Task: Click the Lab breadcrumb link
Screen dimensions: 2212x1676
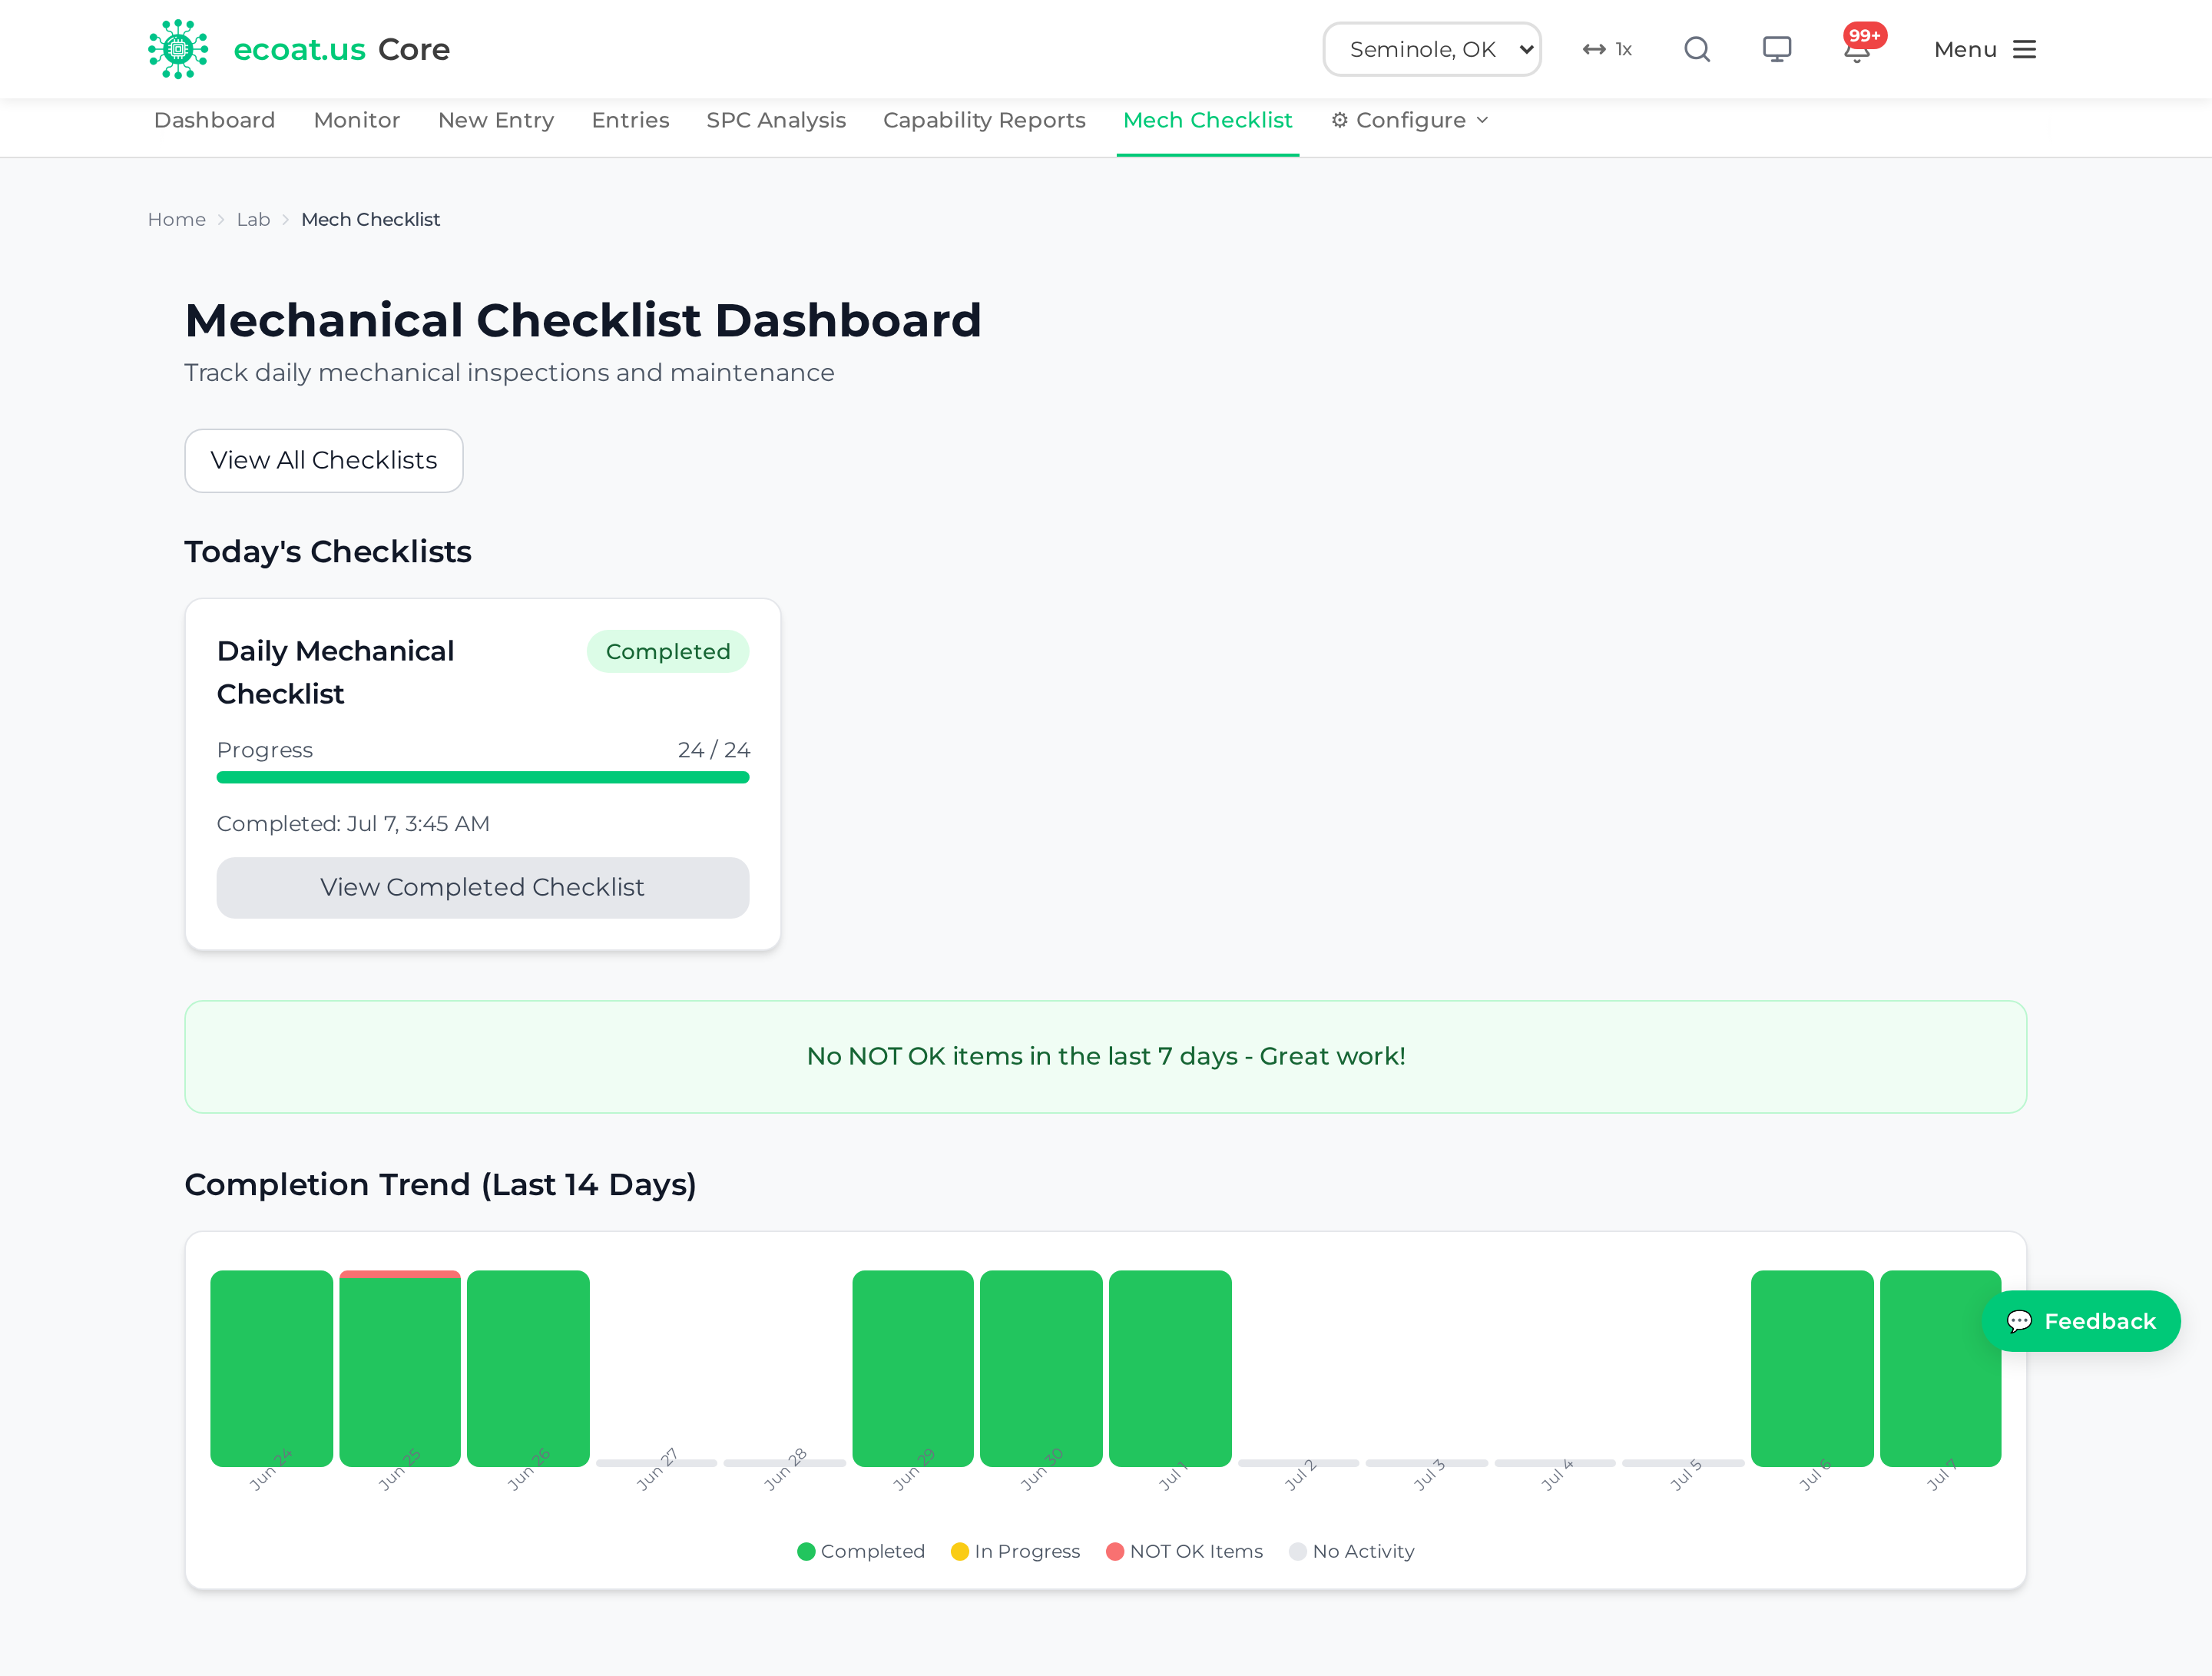Action: click(253, 219)
